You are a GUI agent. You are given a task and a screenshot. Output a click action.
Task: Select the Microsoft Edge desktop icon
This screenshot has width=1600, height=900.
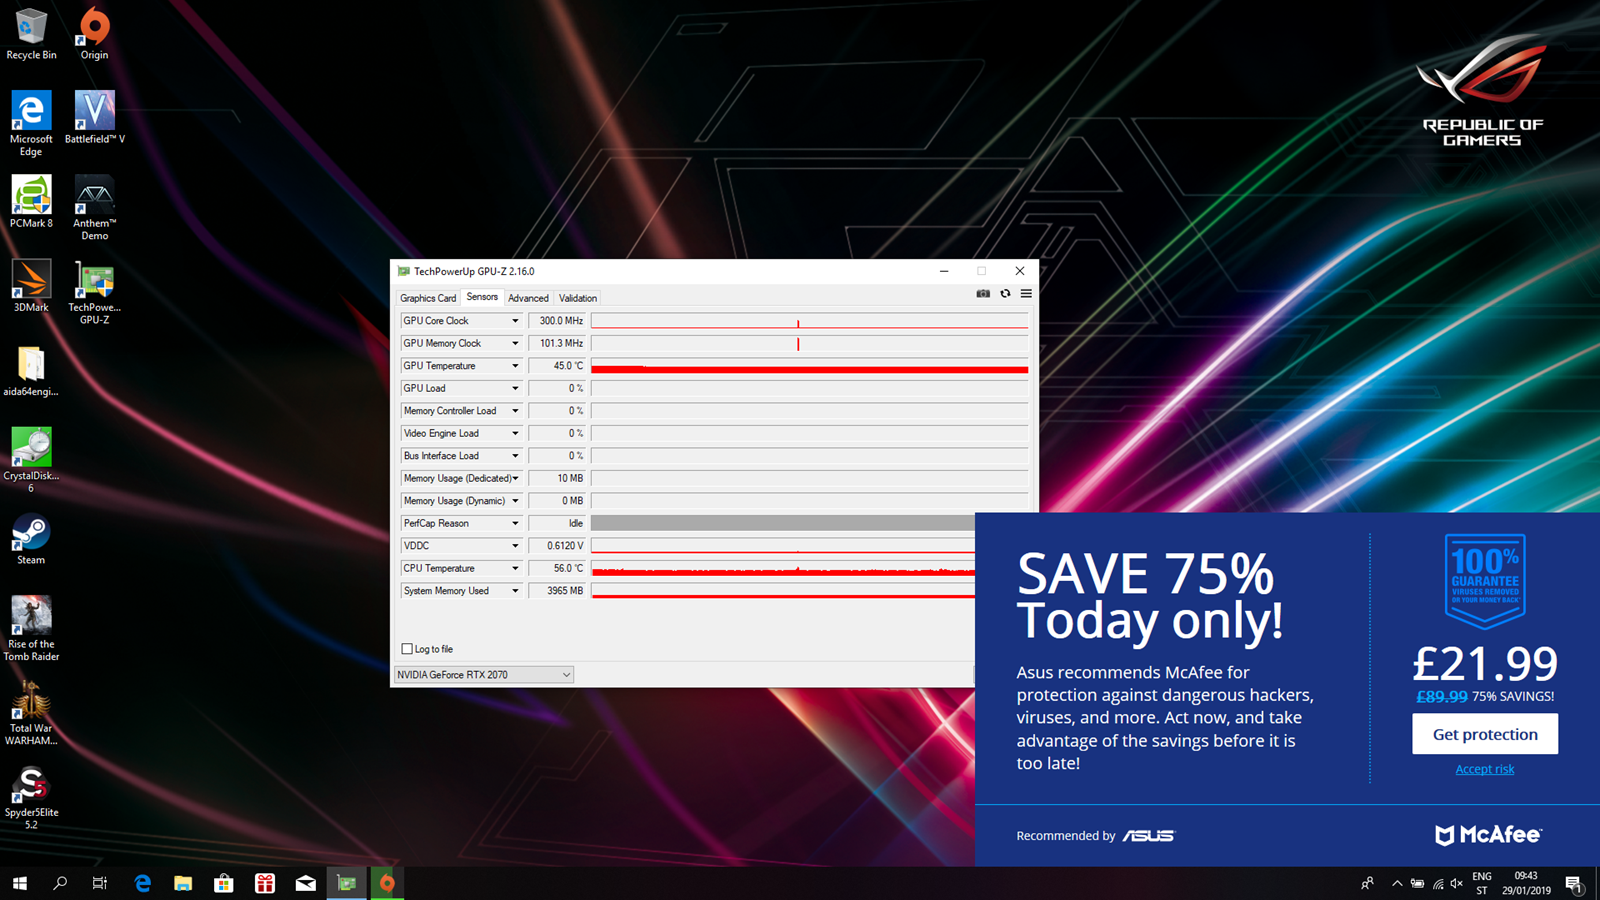[x=31, y=124]
